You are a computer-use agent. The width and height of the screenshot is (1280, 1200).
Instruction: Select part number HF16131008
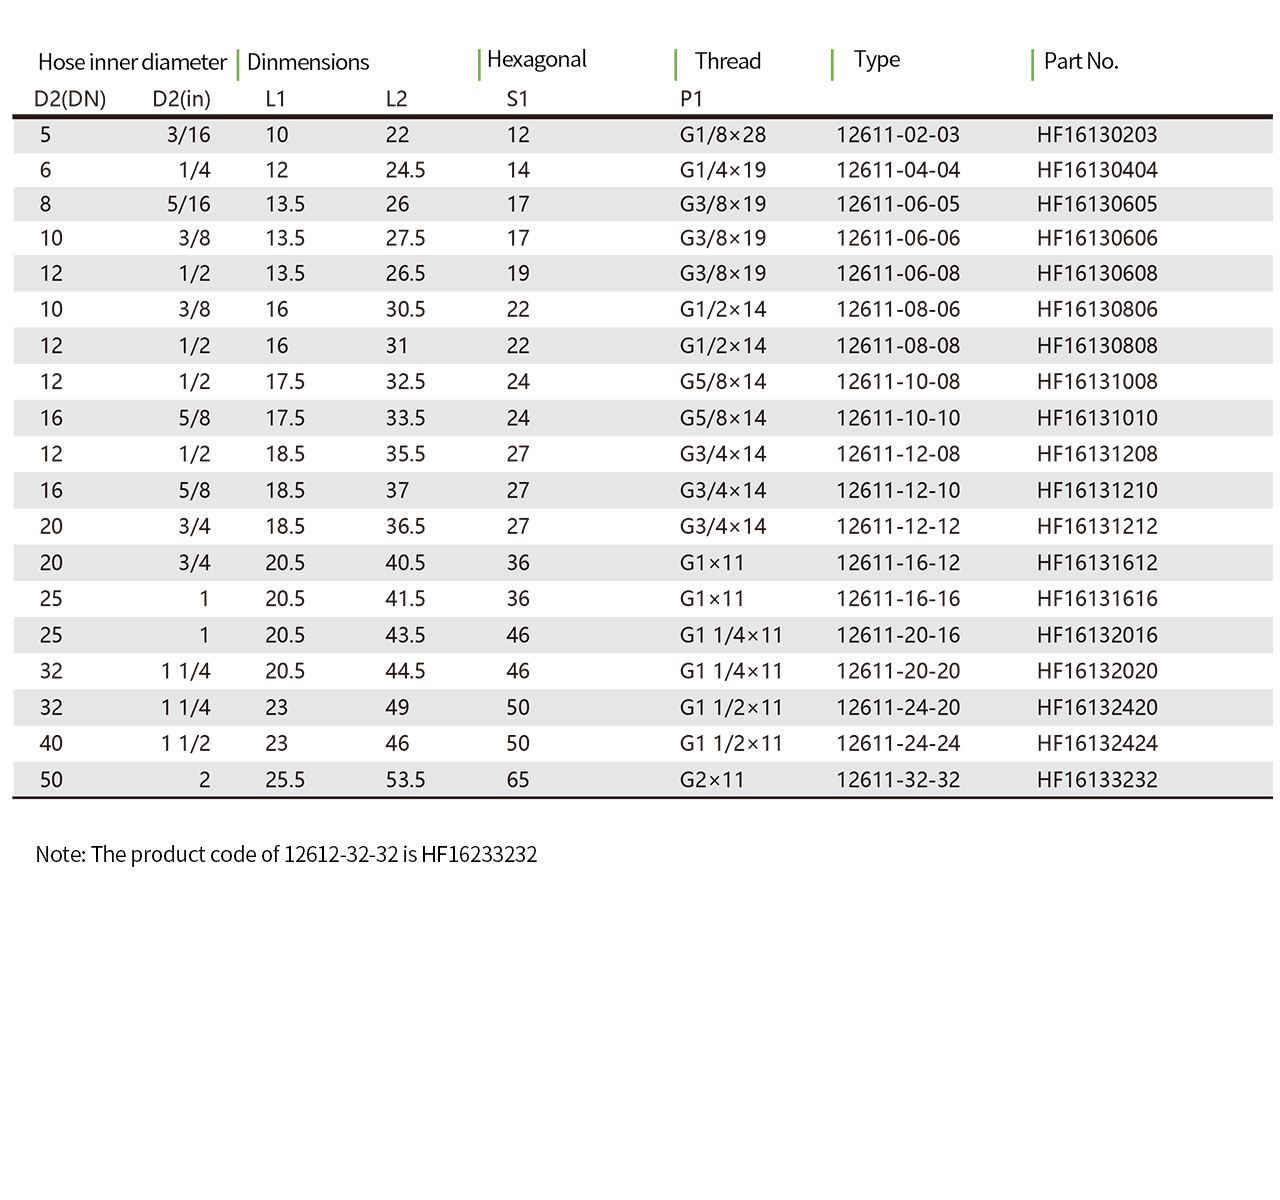pyautogui.click(x=1097, y=382)
